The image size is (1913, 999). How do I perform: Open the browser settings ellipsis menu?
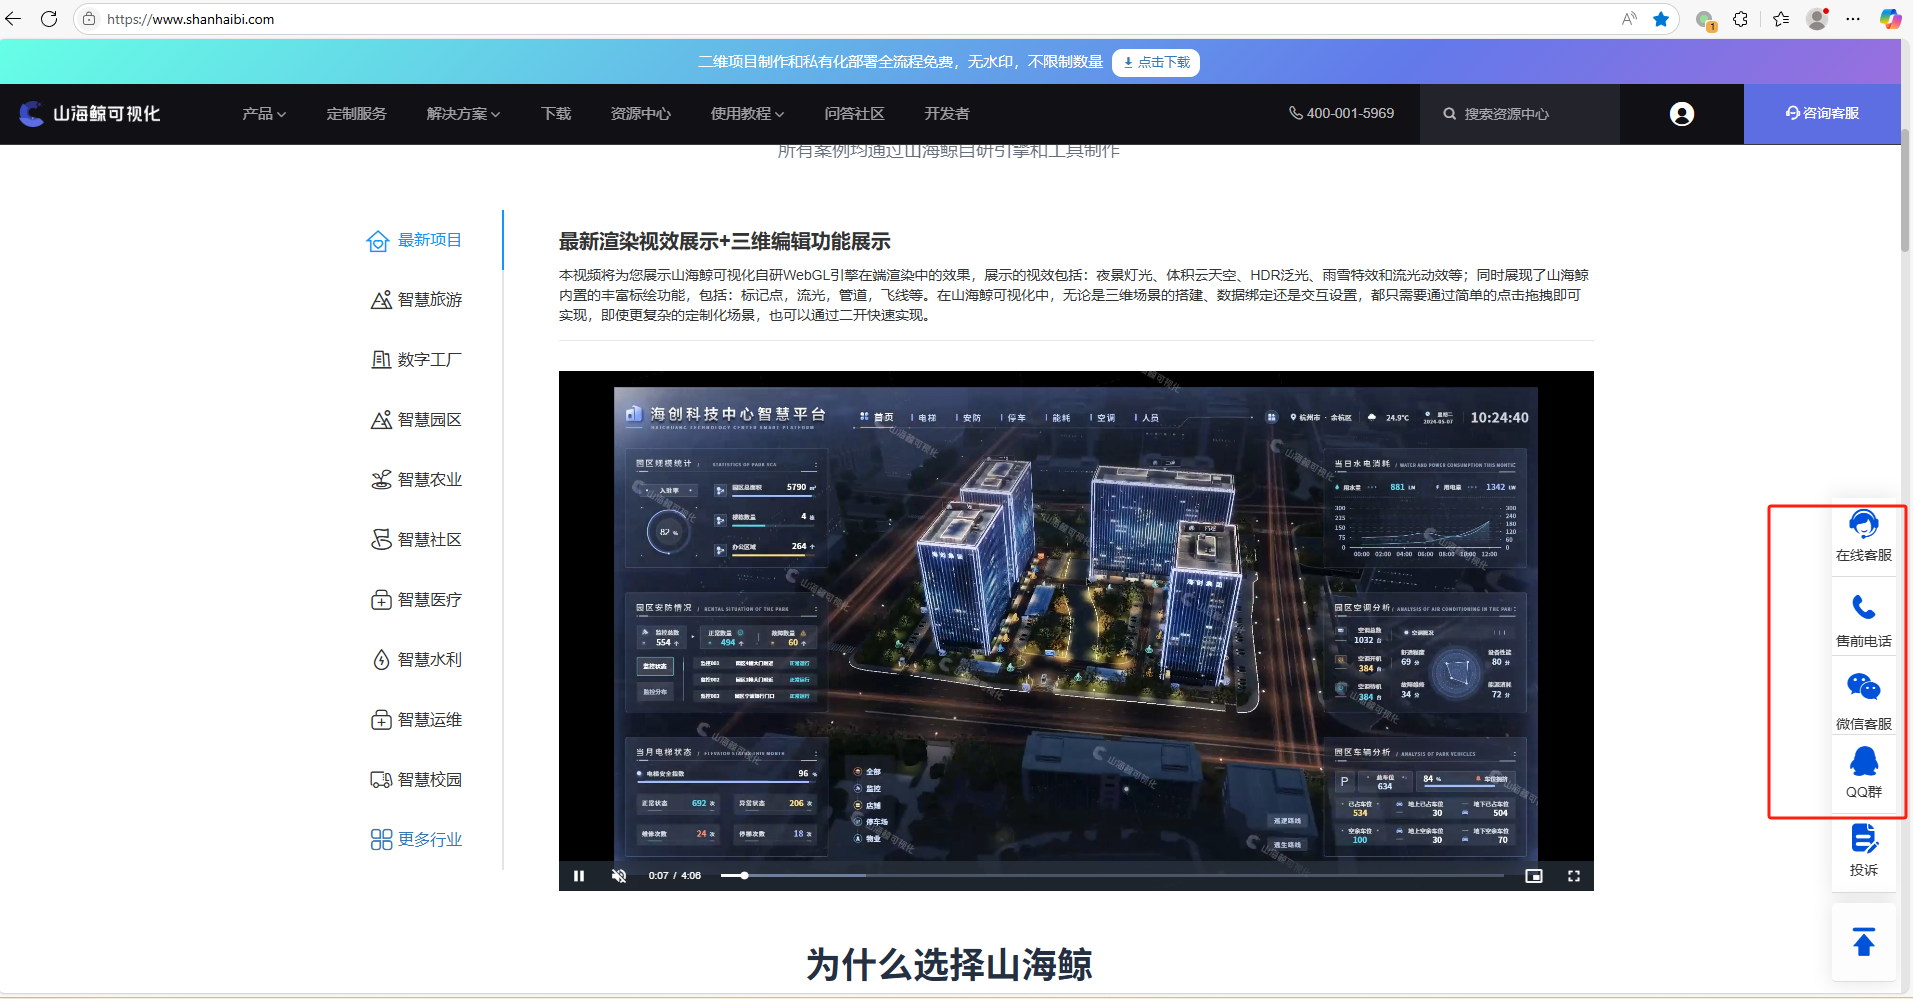point(1853,19)
